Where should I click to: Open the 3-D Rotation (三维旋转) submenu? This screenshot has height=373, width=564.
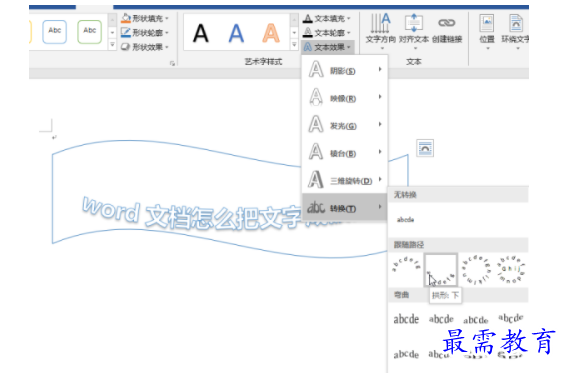click(x=345, y=180)
